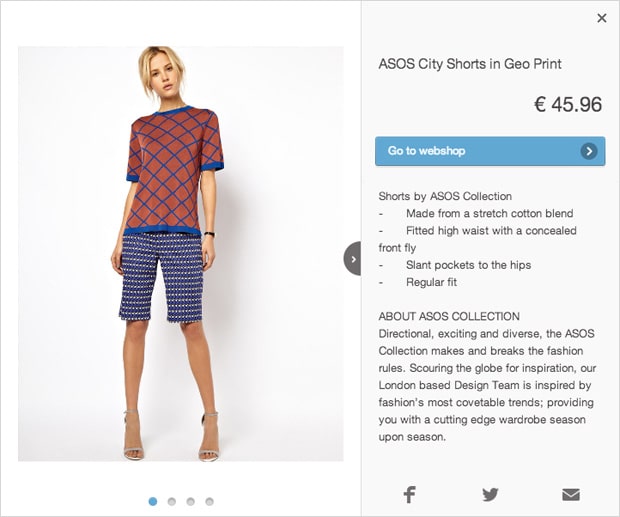Click the Shorts by ASOS Collection line

pyautogui.click(x=445, y=196)
